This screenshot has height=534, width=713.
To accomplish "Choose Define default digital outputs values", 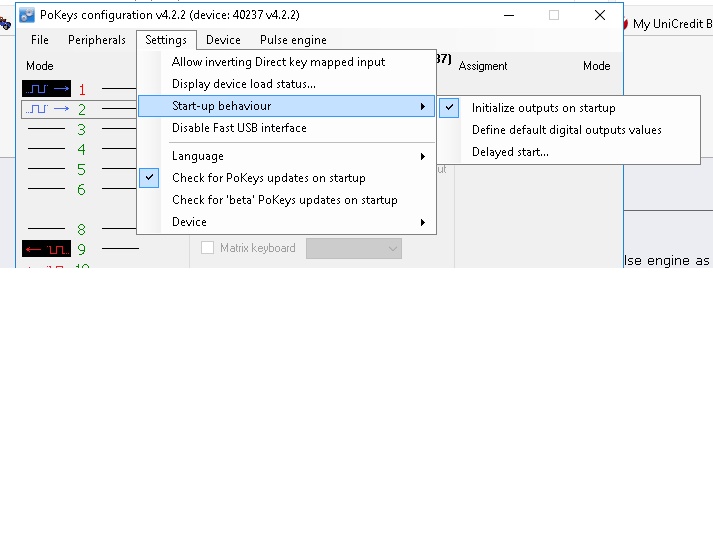I will click(x=566, y=130).
